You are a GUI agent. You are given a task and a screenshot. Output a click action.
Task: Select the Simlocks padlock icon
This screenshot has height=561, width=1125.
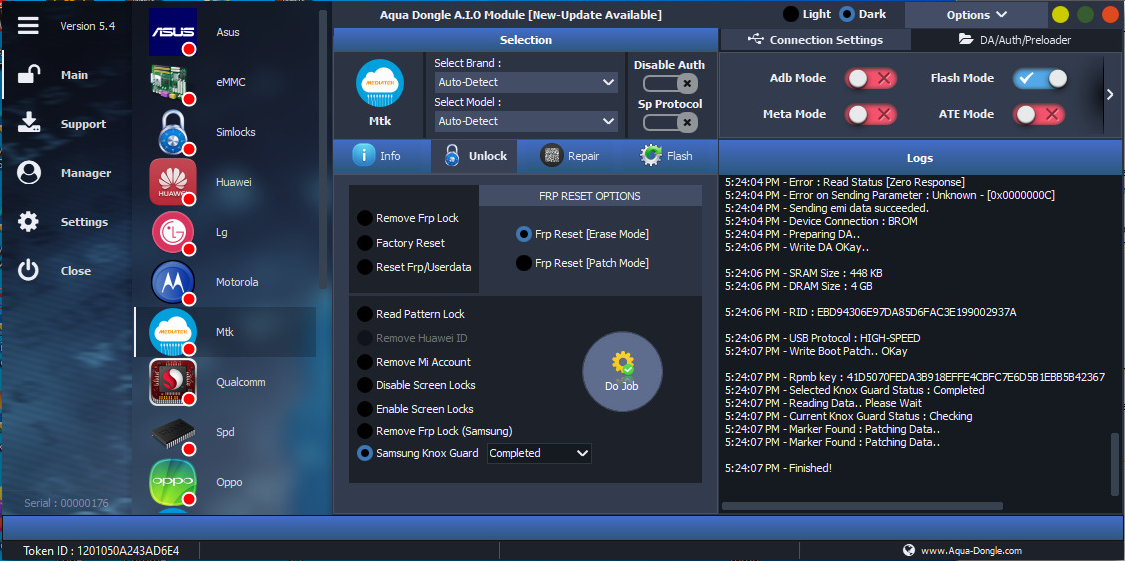click(x=173, y=132)
